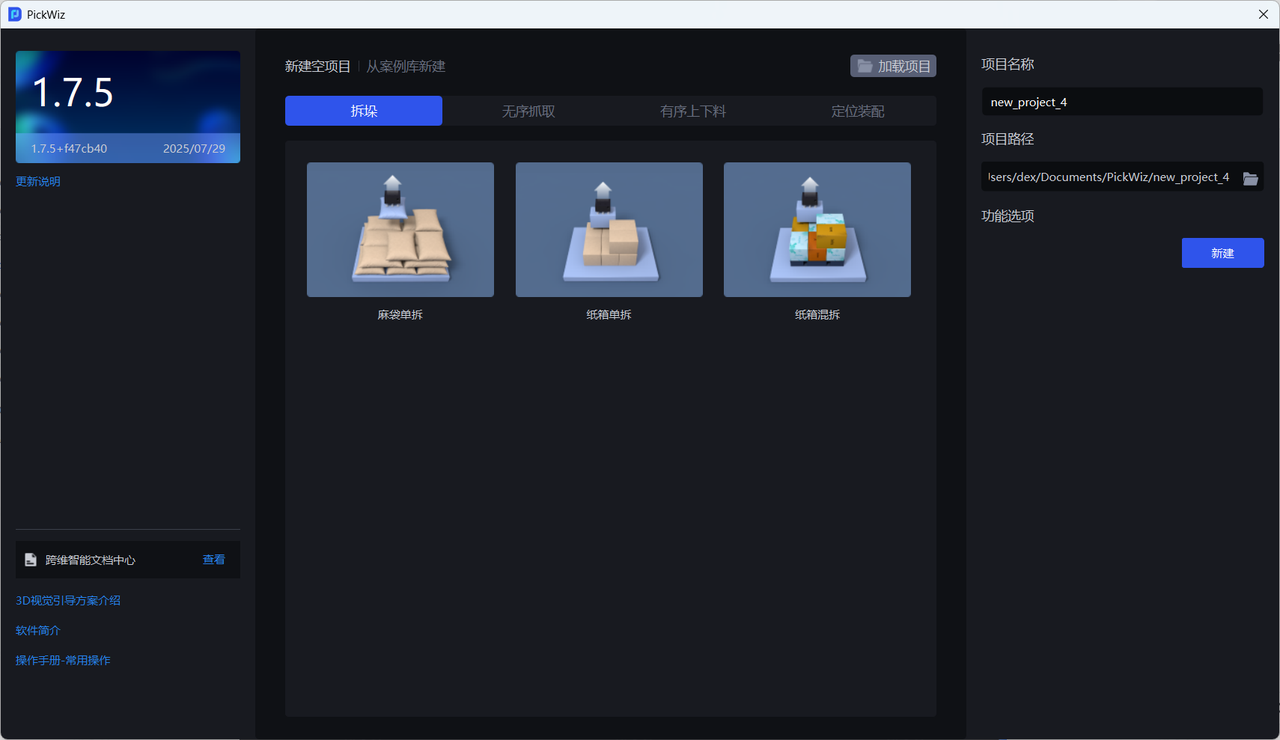Open the 3D视觉引导方案介绍 link
Viewport: 1280px width, 740px height.
(x=68, y=601)
